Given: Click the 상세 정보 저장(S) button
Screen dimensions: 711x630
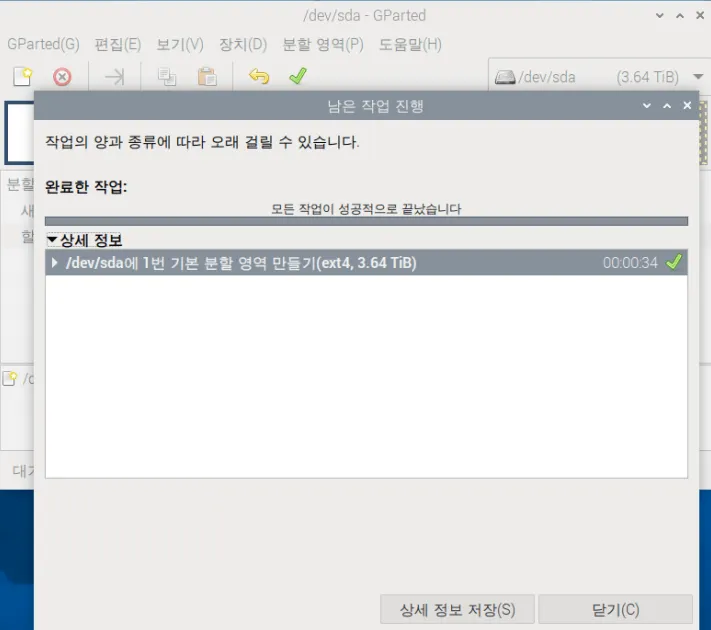Looking at the screenshot, I should pos(458,610).
